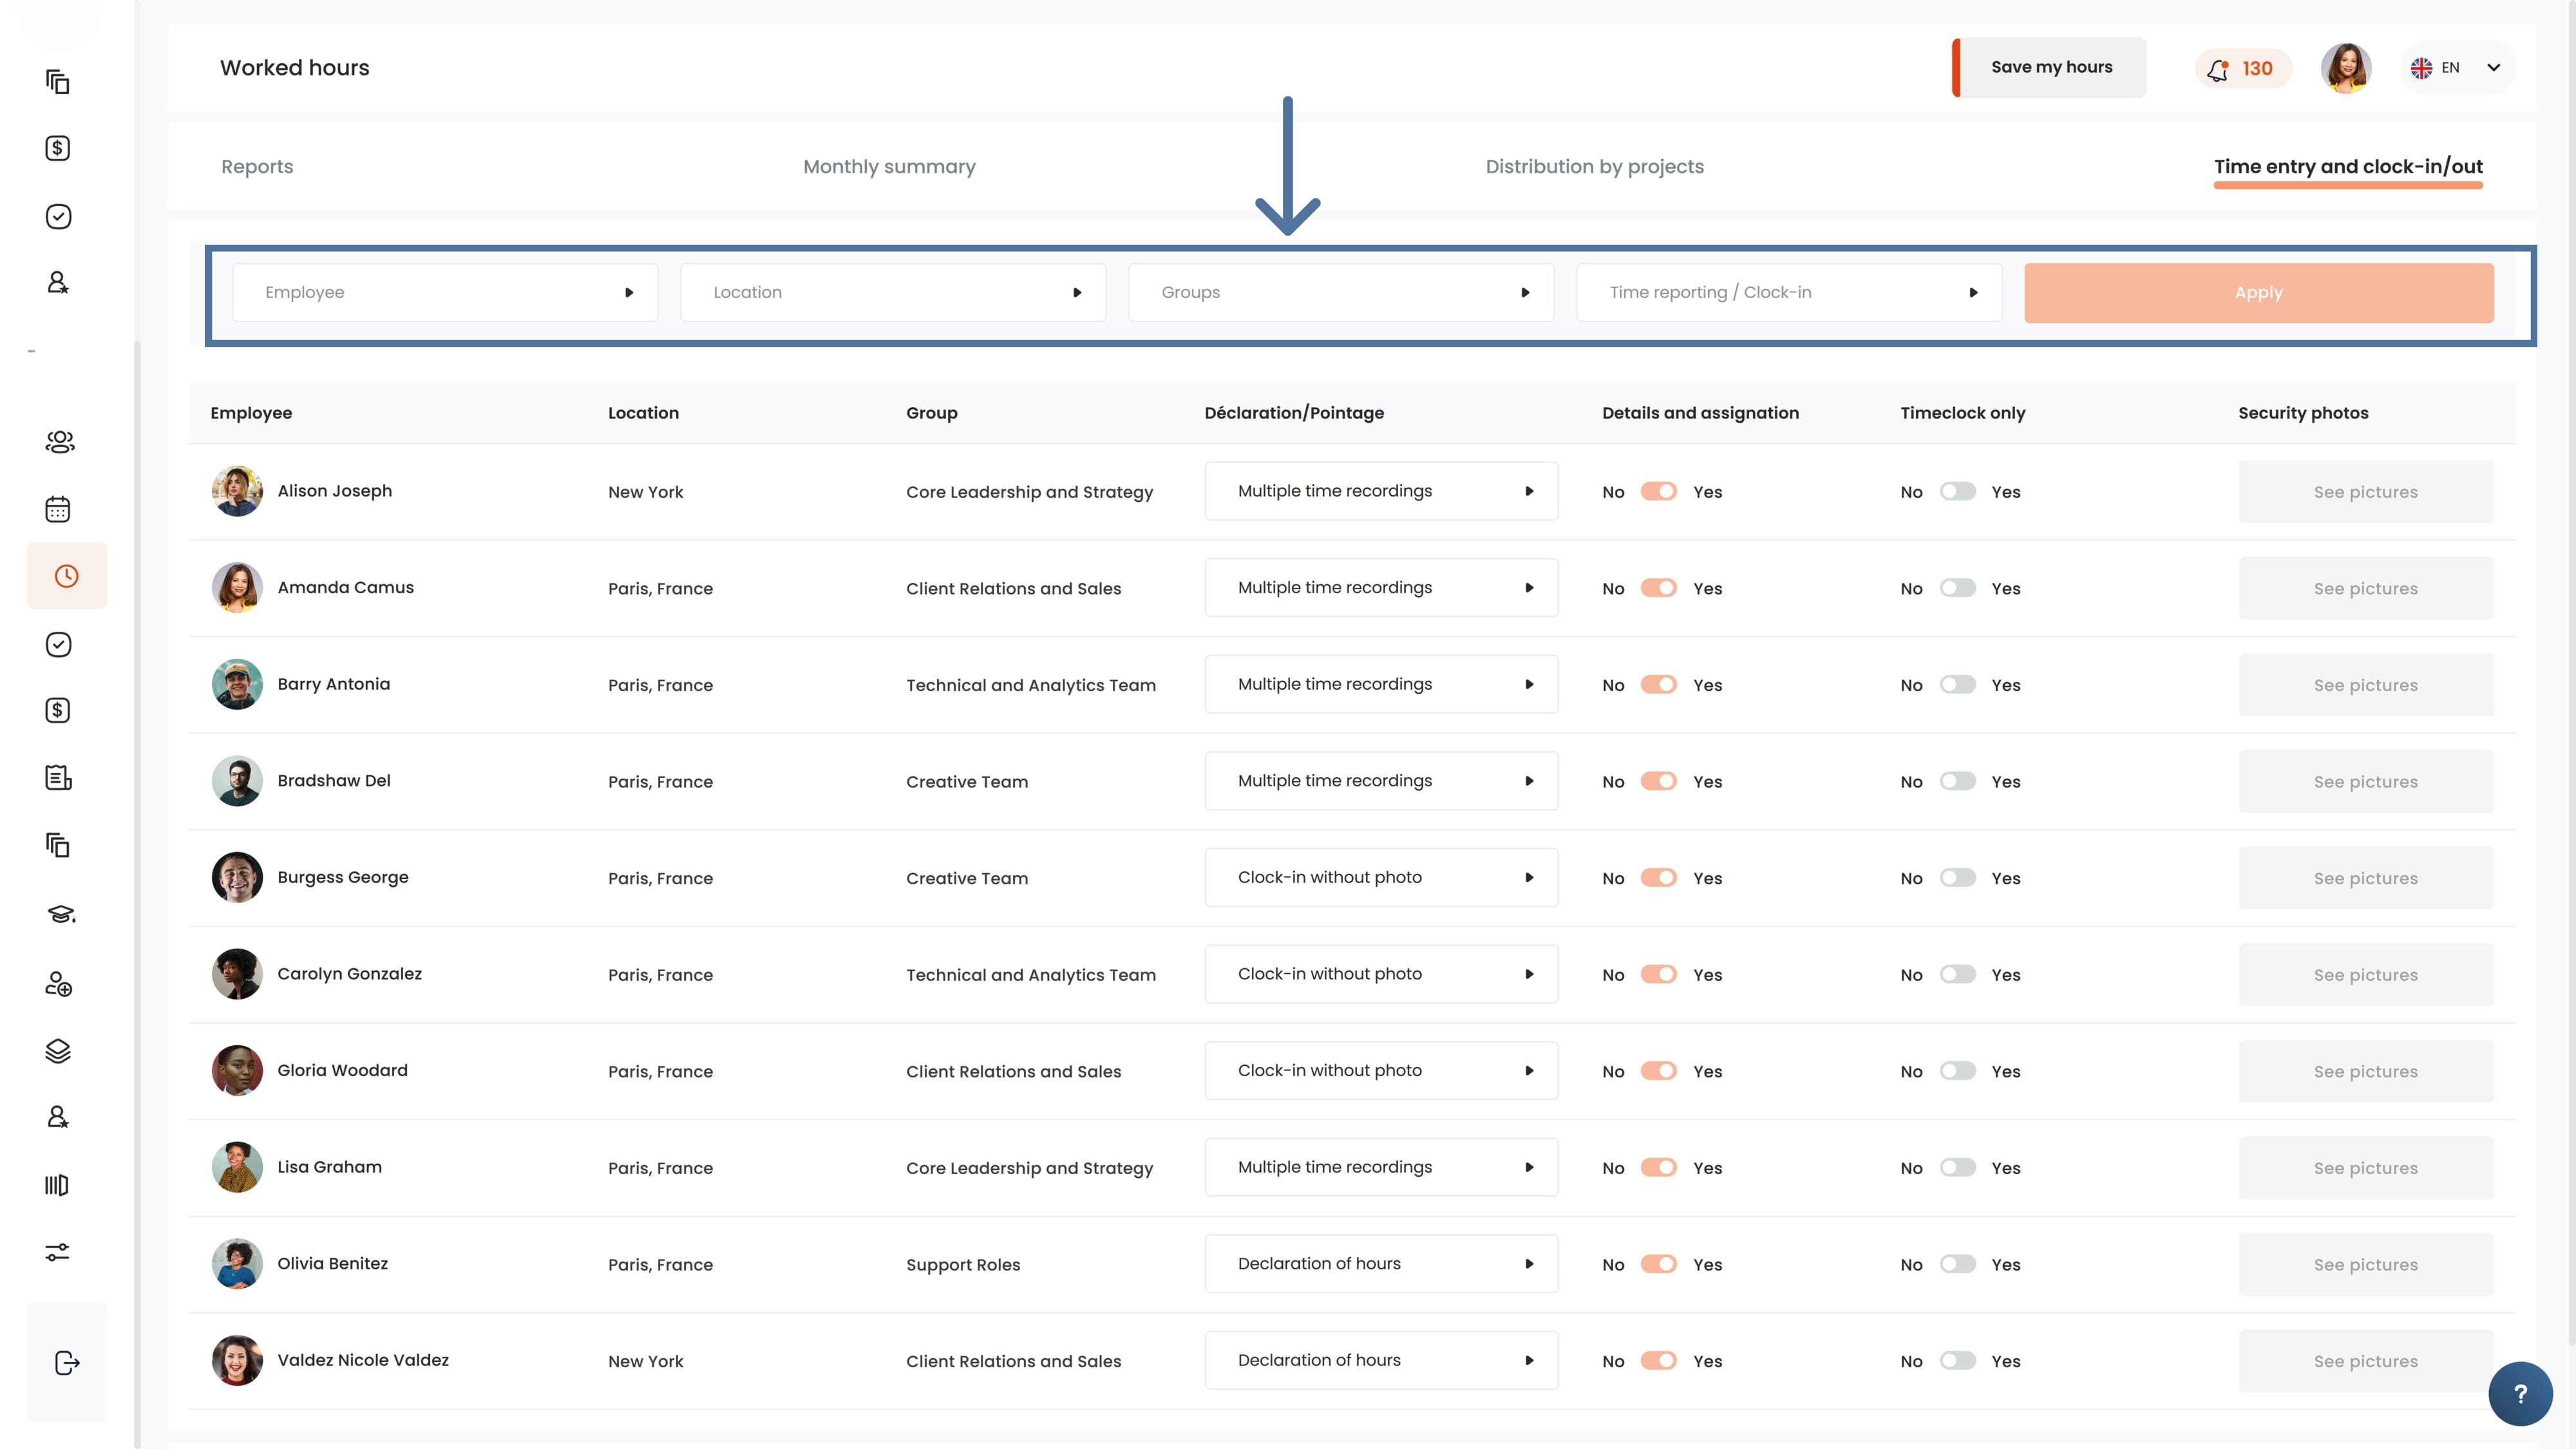Viewport: 2576px width, 1449px height.
Task: Enable Timeclock only for Carolyn Gonzalez
Action: [1957, 974]
